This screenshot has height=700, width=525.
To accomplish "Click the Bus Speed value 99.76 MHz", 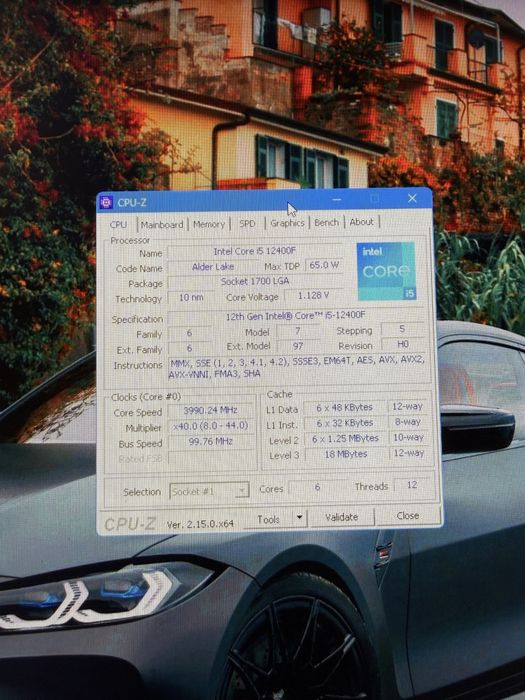I will click(210, 441).
